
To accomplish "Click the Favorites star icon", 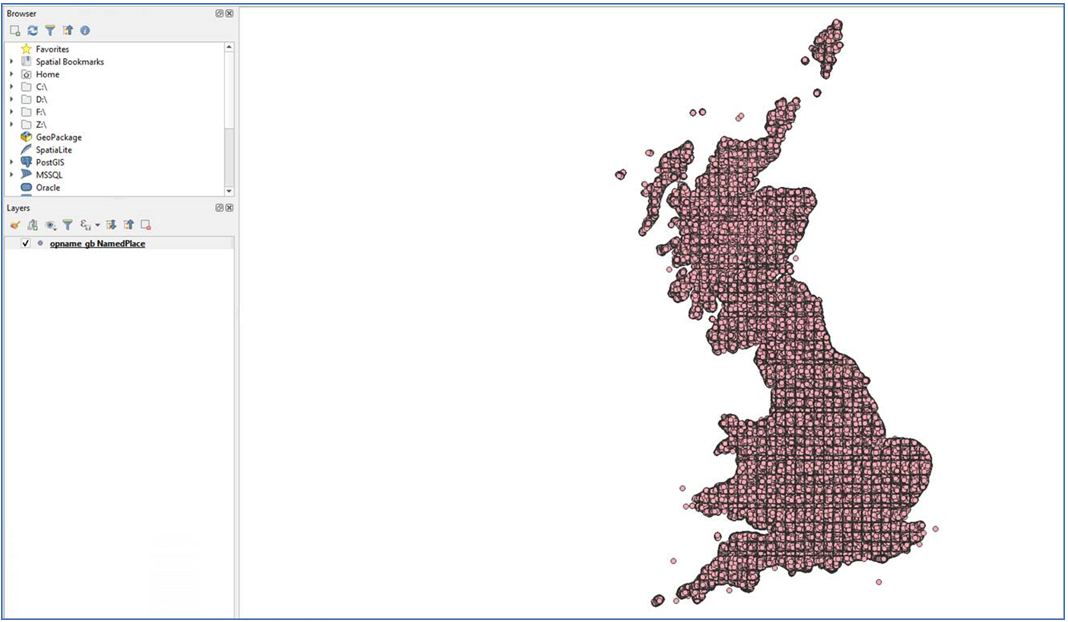I will tap(26, 49).
